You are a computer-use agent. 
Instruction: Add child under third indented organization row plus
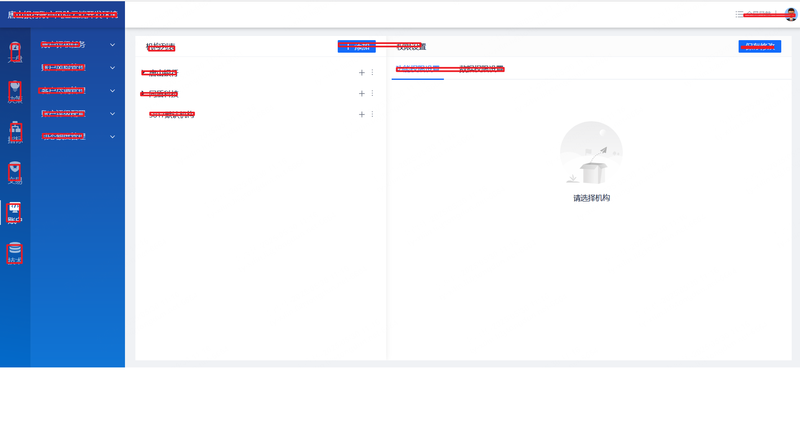[x=361, y=114]
